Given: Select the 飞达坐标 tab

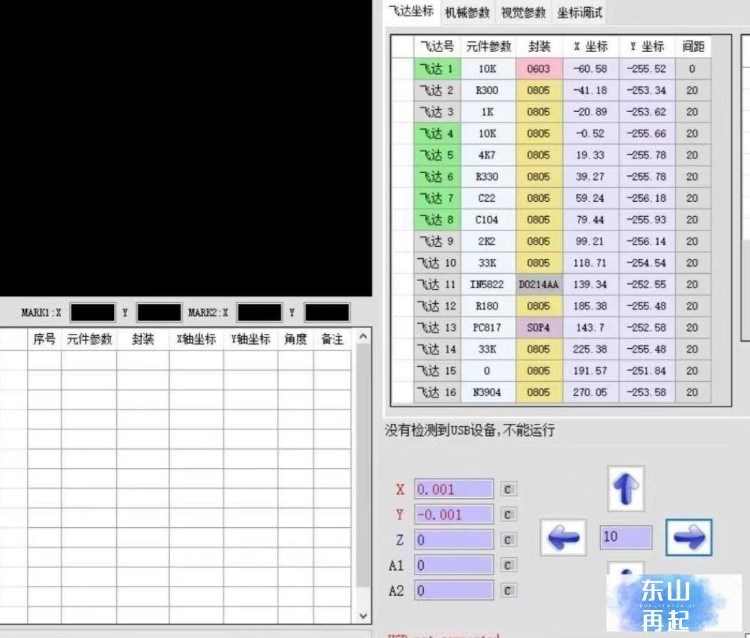Looking at the screenshot, I should pos(411,11).
